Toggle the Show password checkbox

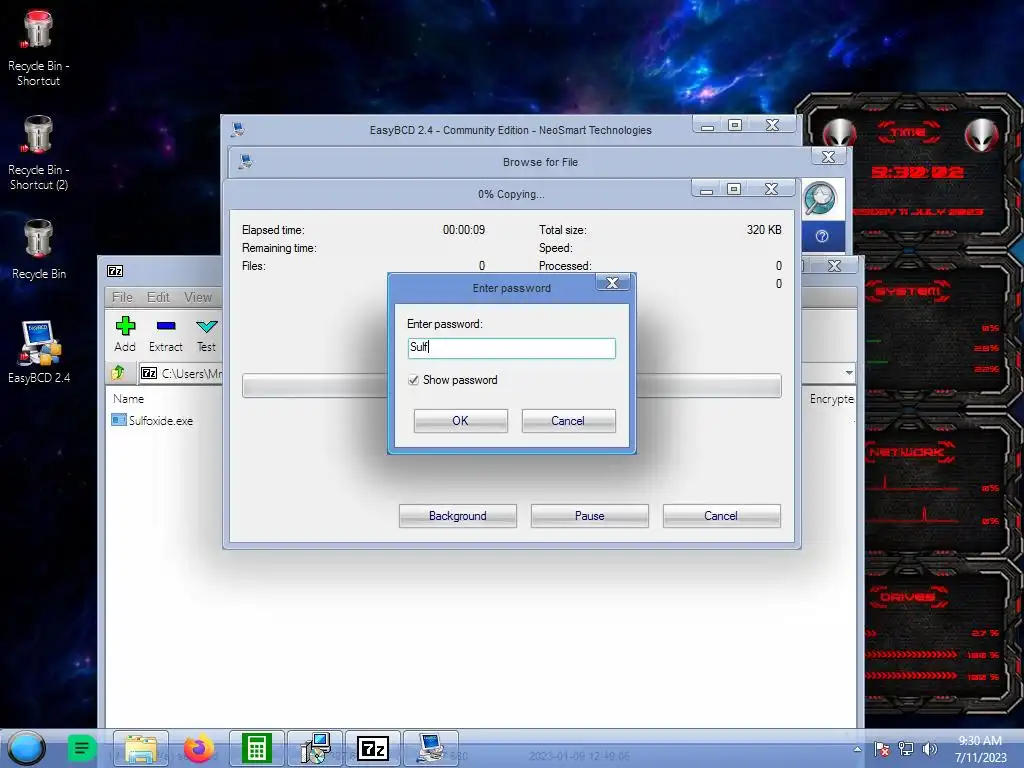click(413, 380)
